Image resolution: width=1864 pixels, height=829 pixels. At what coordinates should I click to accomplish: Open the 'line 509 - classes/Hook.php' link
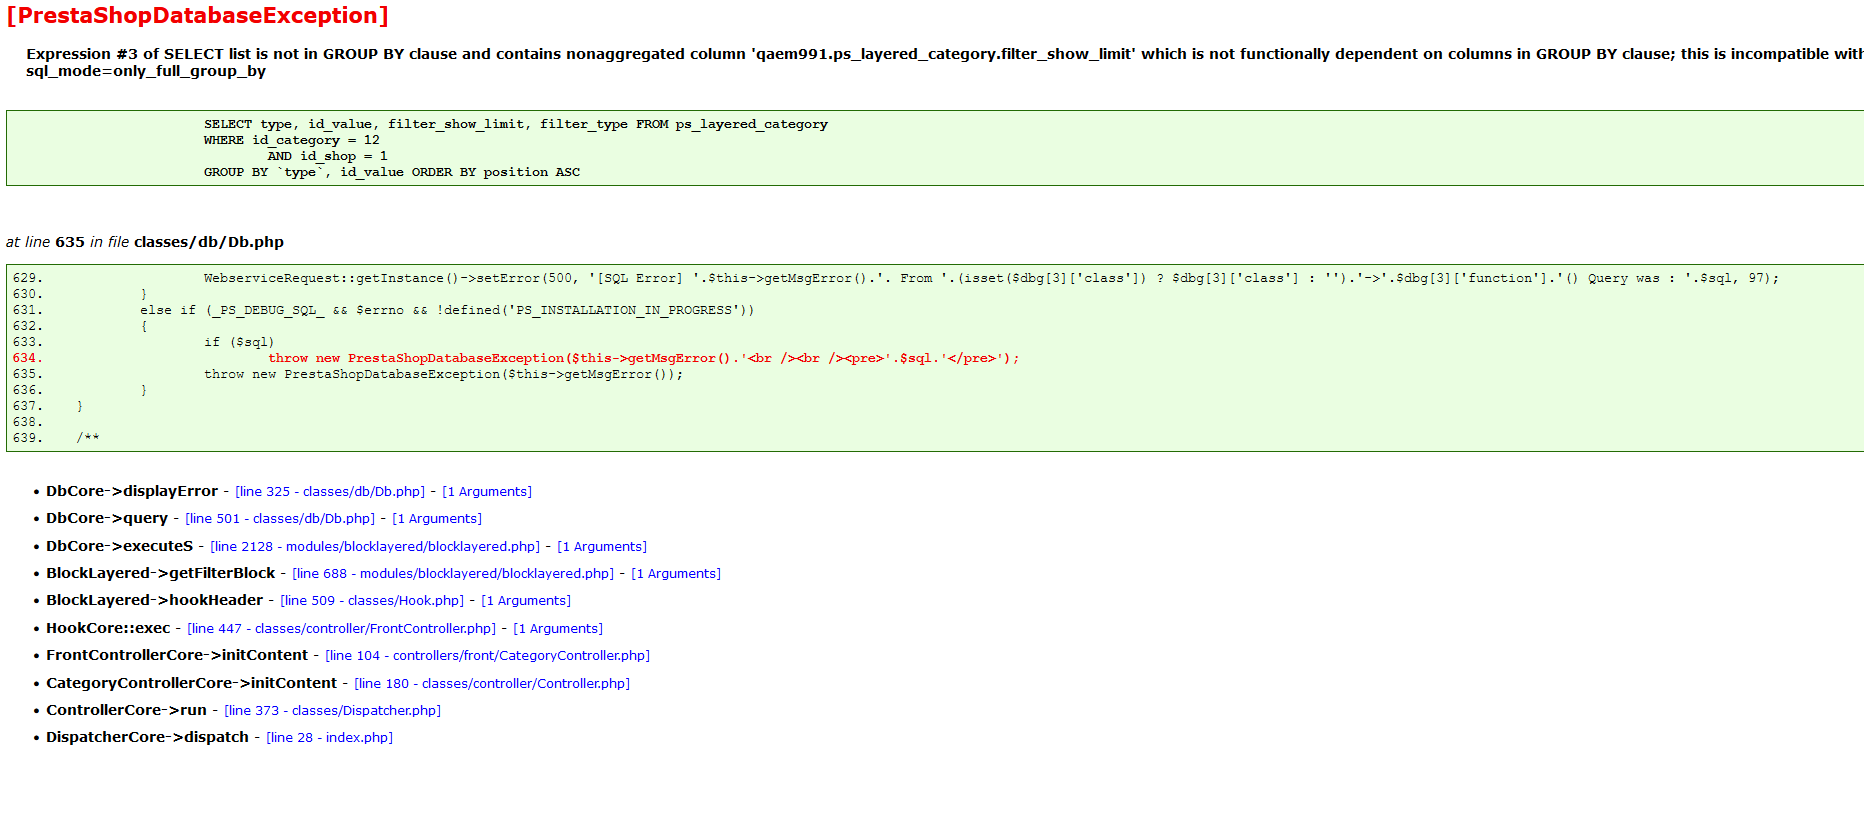click(x=372, y=601)
